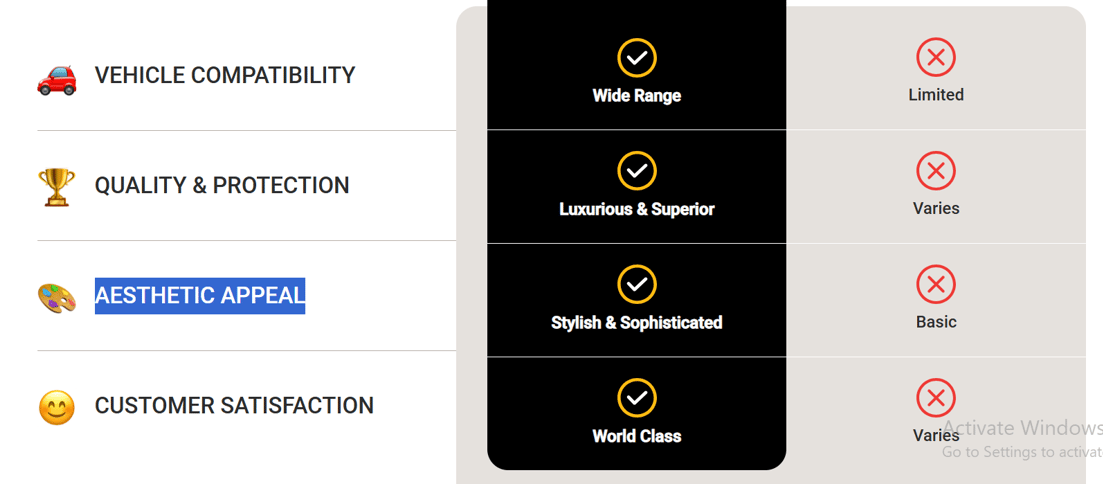The height and width of the screenshot is (484, 1103).
Task: Click the red X icon above Limited
Action: (x=936, y=58)
